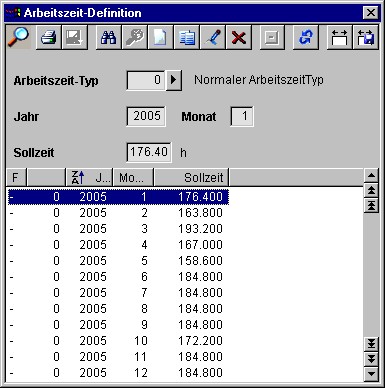Click the magnifying glass icon
This screenshot has width=385, height=388.
click(x=19, y=37)
